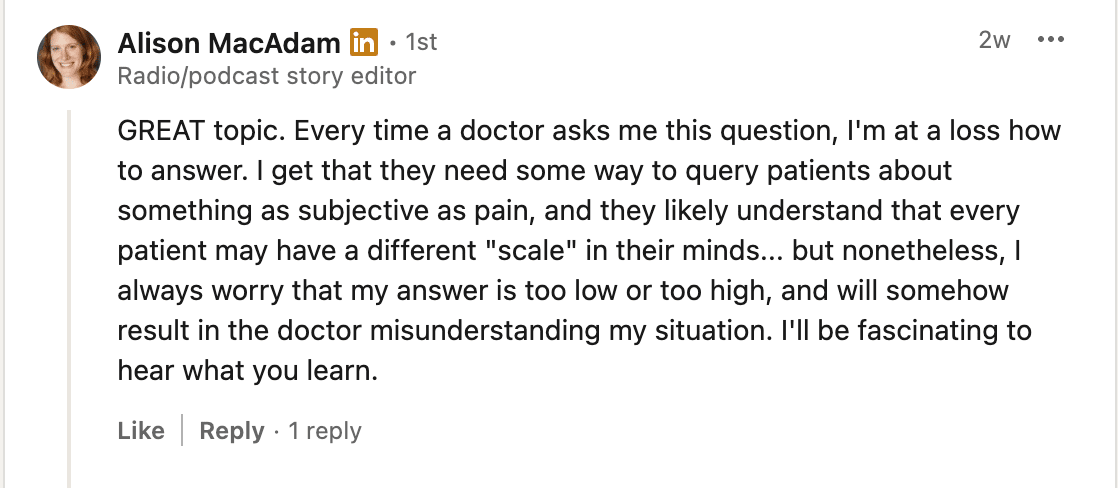
Task: Open Alison MacAdam's name link
Action: pos(230,43)
